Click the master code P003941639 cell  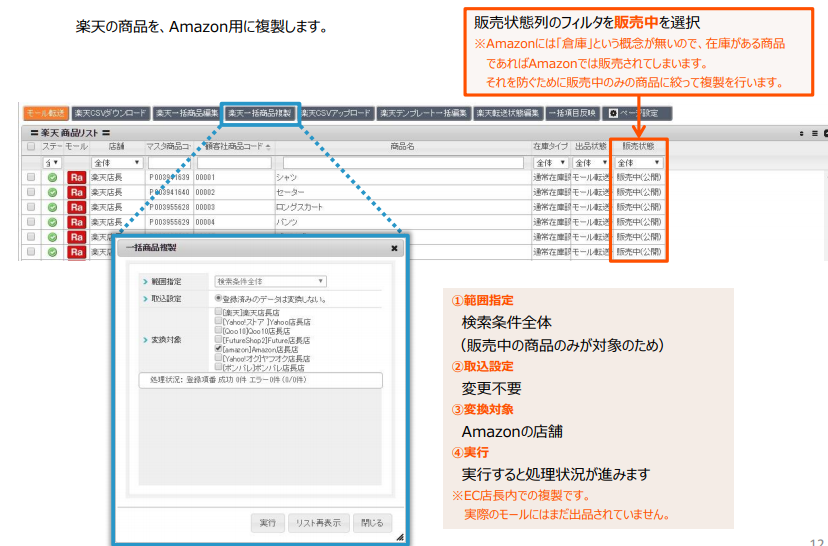click(169, 177)
